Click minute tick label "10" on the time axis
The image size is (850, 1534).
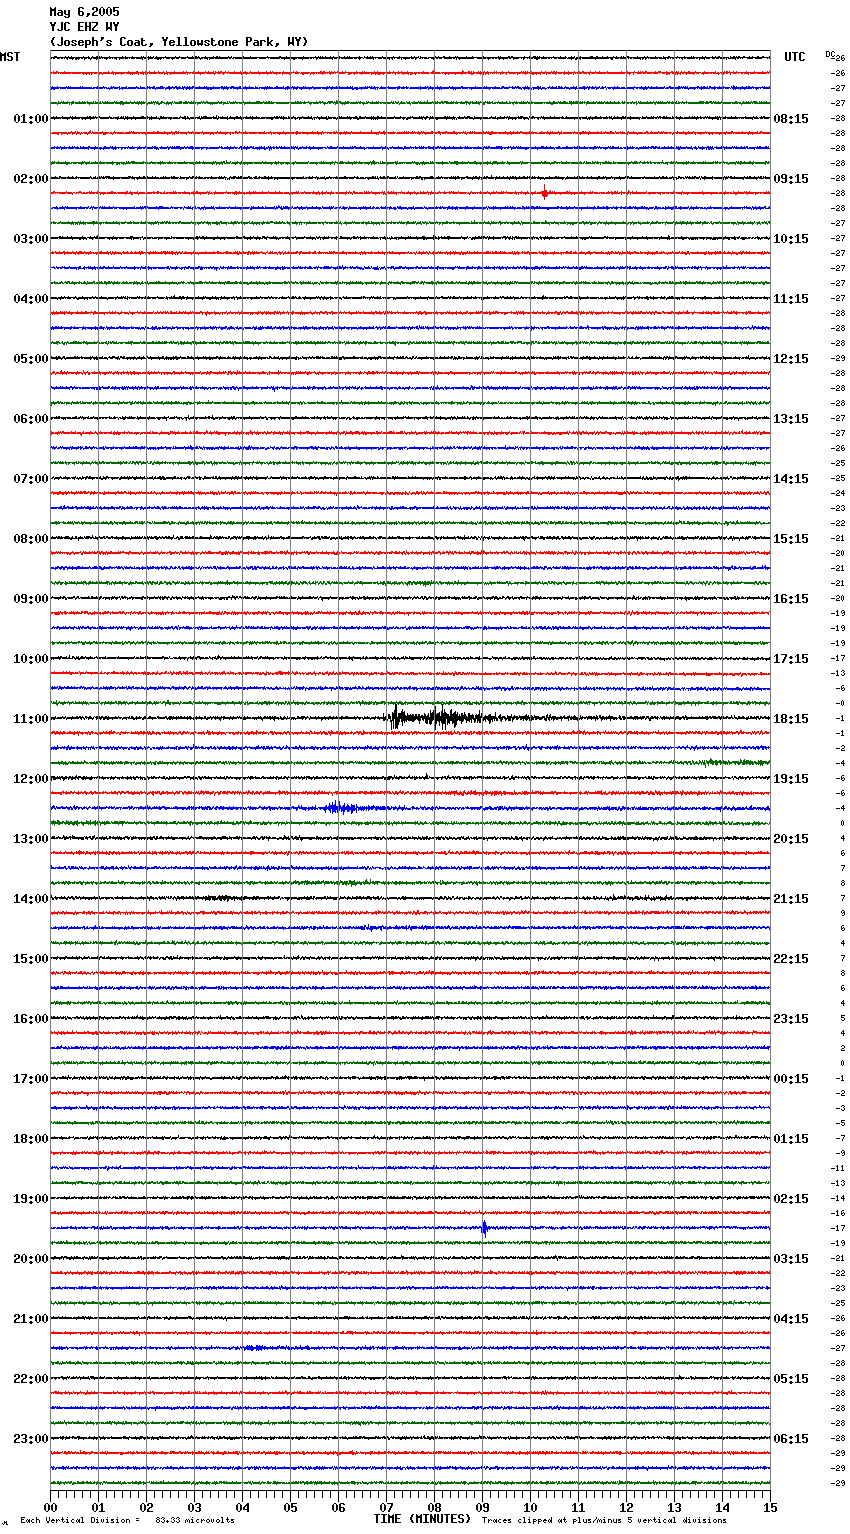[x=530, y=1507]
